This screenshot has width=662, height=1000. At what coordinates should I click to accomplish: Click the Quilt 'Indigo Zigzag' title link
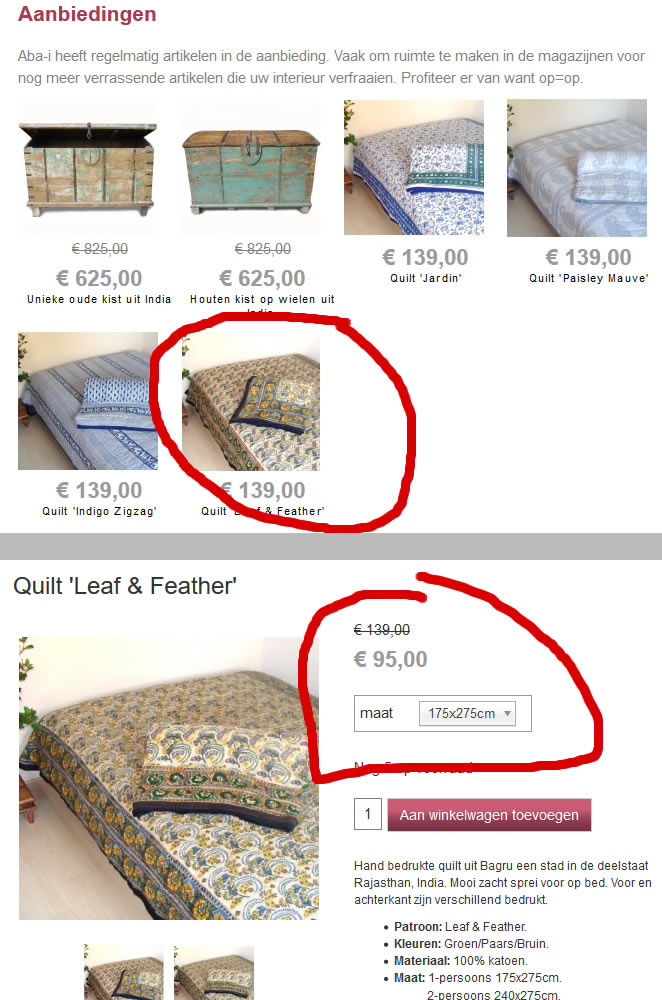tap(99, 511)
